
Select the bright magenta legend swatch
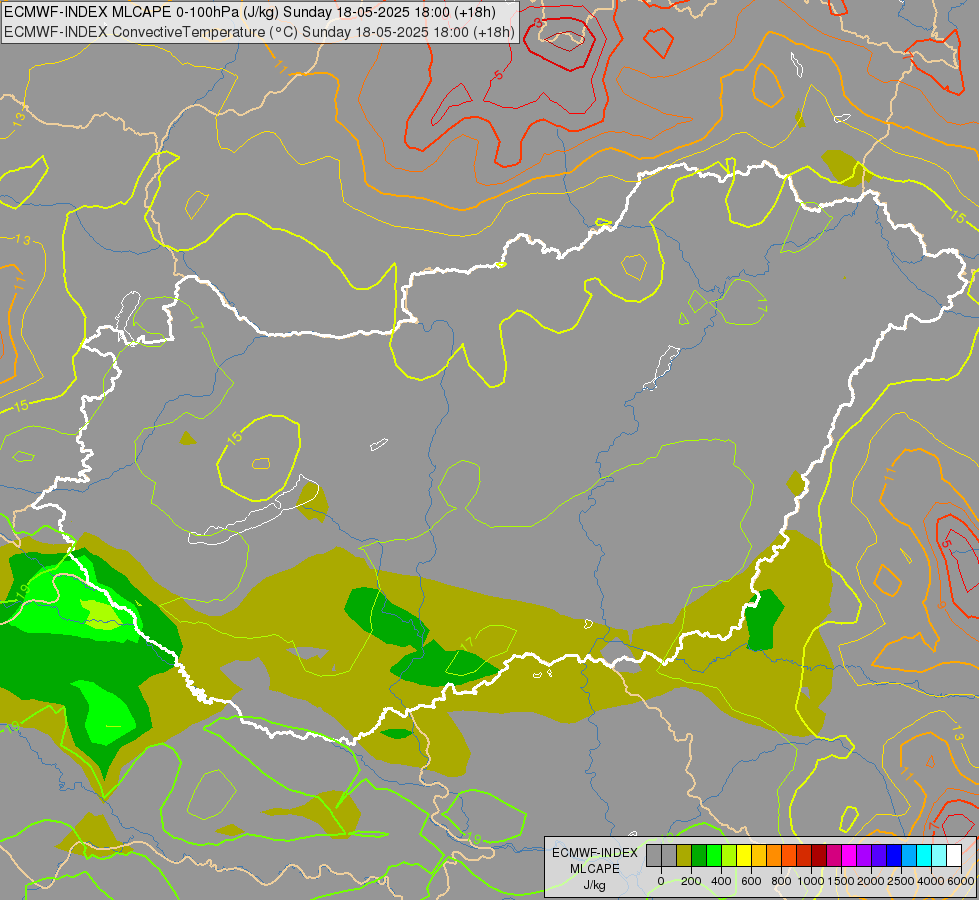tap(849, 855)
